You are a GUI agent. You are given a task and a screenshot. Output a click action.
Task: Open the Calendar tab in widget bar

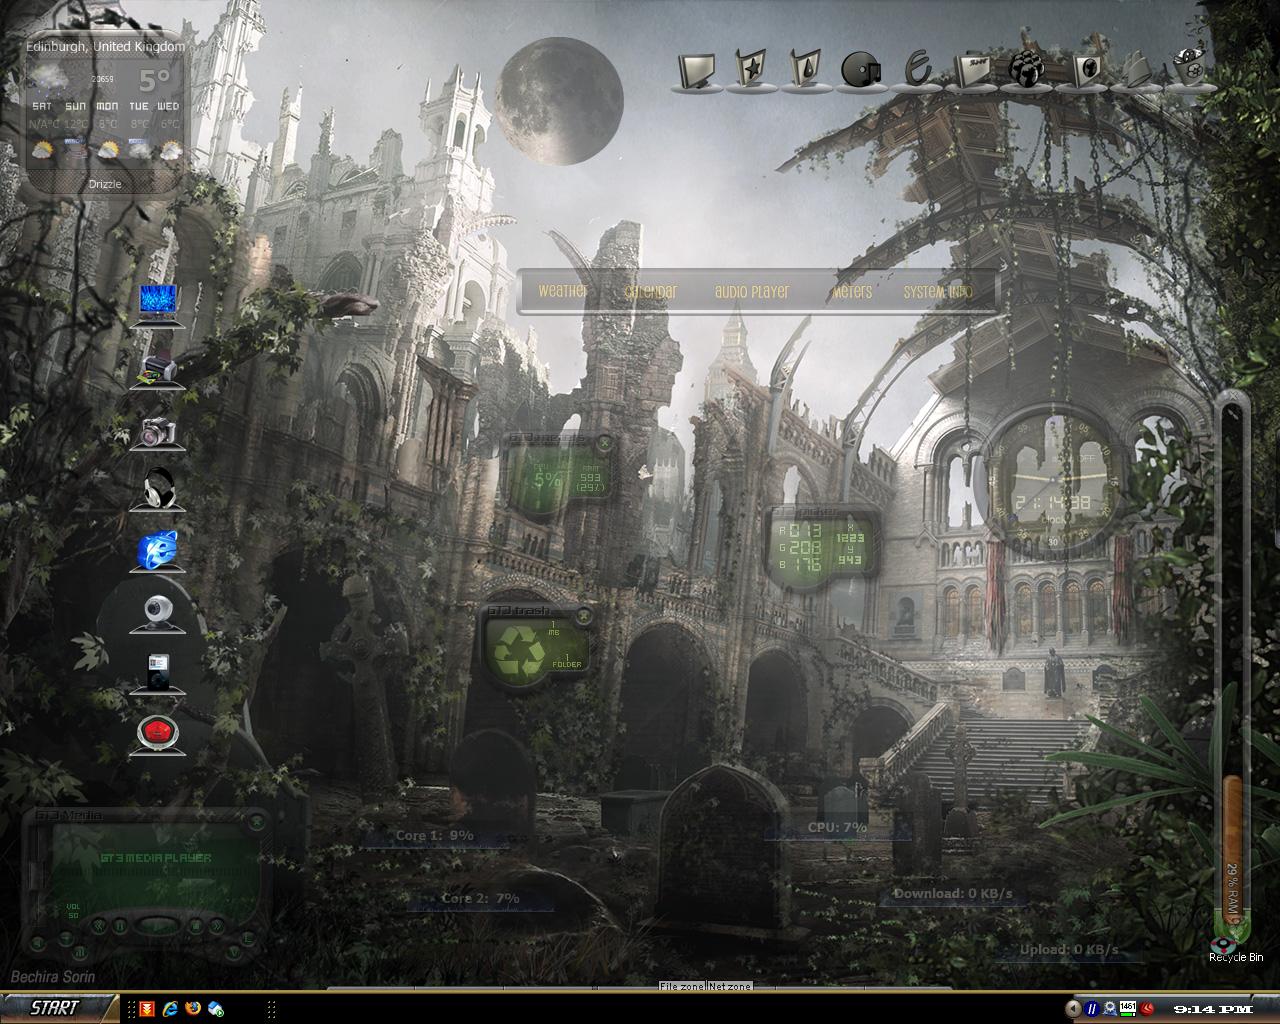point(650,291)
